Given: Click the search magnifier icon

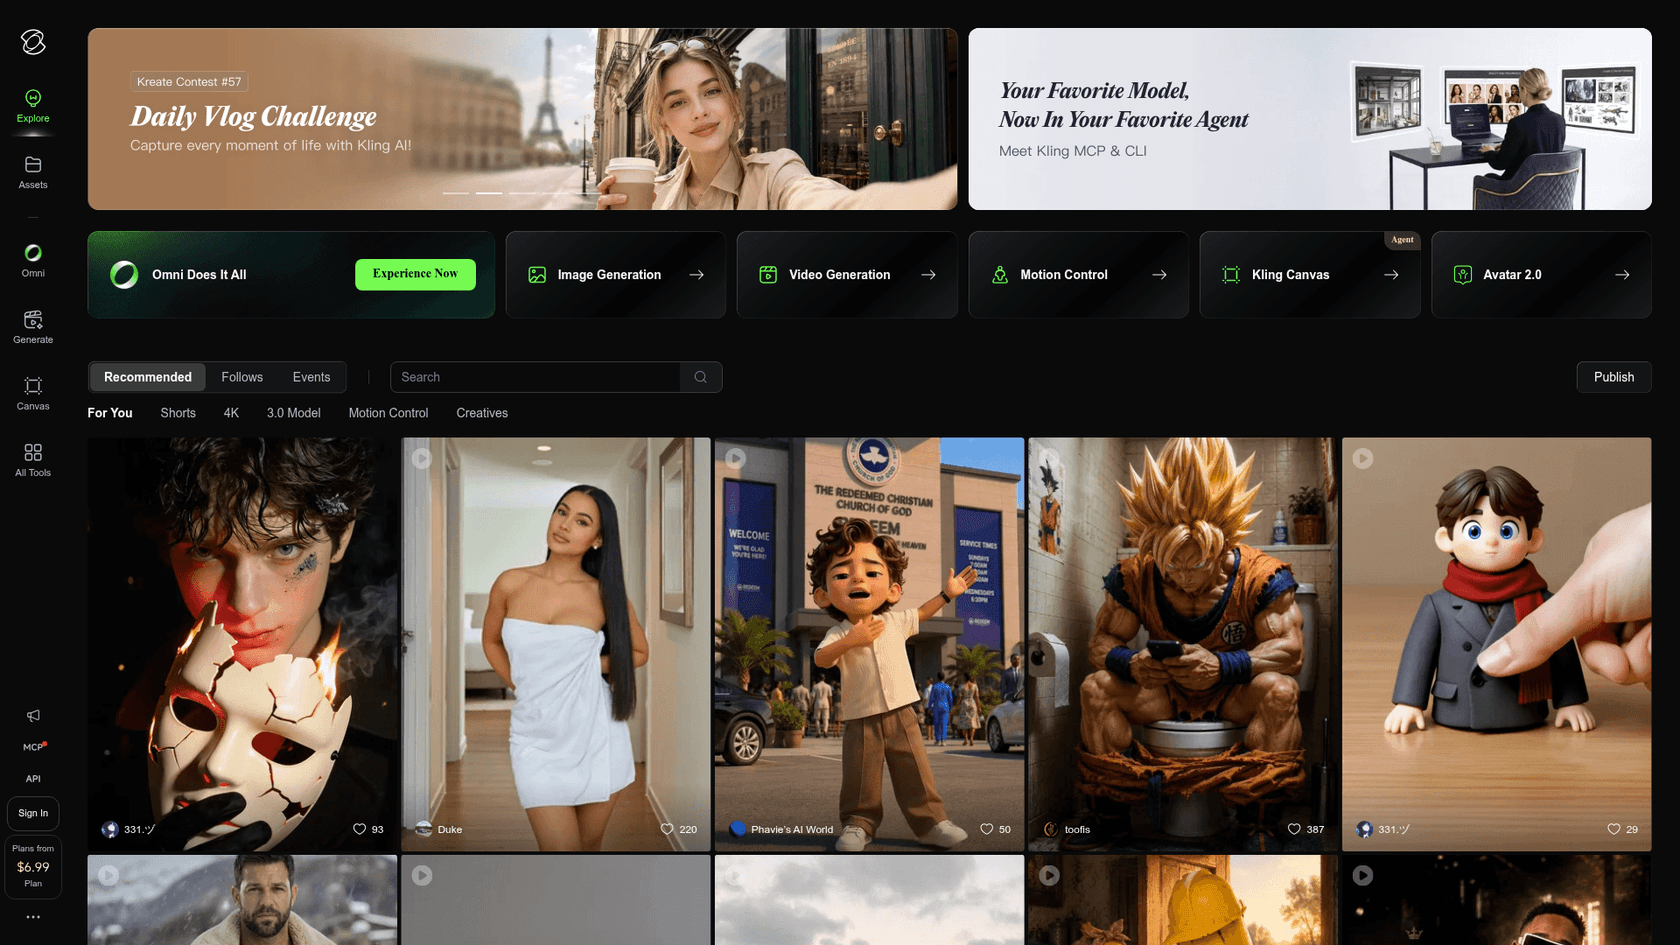Looking at the screenshot, I should (701, 377).
